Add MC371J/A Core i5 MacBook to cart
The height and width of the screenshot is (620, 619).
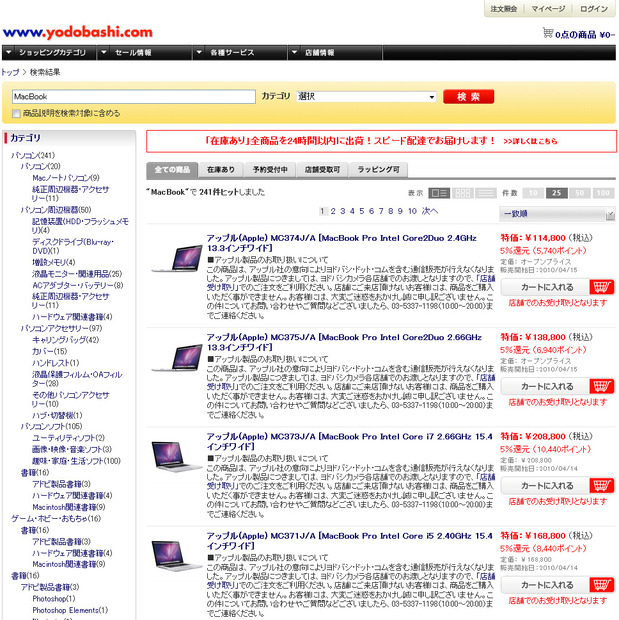557,585
